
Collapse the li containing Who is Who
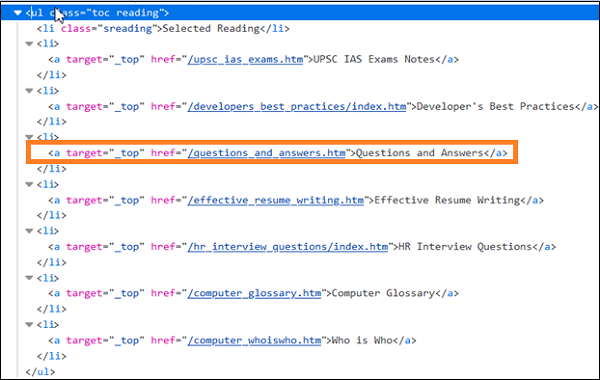coord(29,325)
